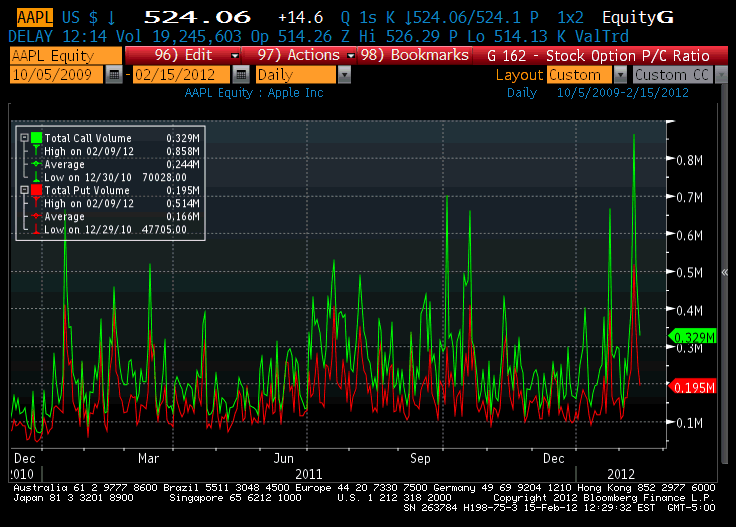736x527 pixels.
Task: Click the 0.8M y-axis label
Action: [x=689, y=160]
